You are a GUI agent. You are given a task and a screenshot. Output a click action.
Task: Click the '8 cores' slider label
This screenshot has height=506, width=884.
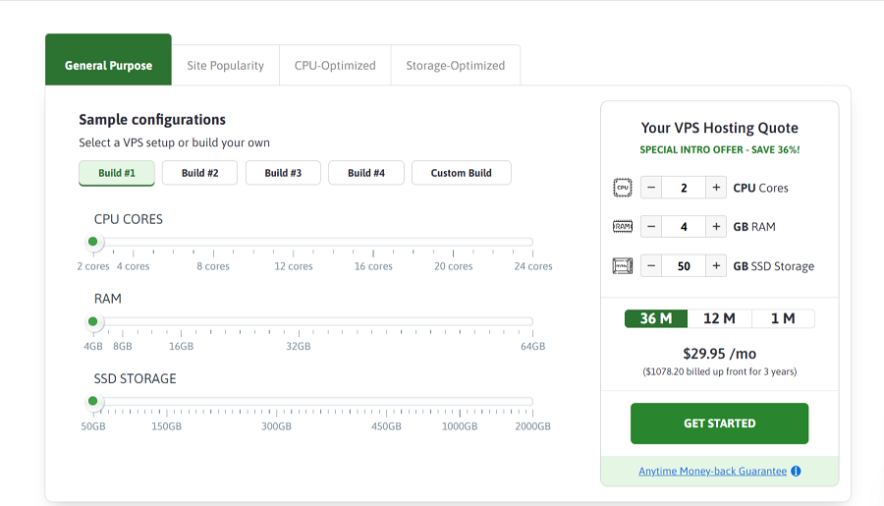[x=213, y=266]
